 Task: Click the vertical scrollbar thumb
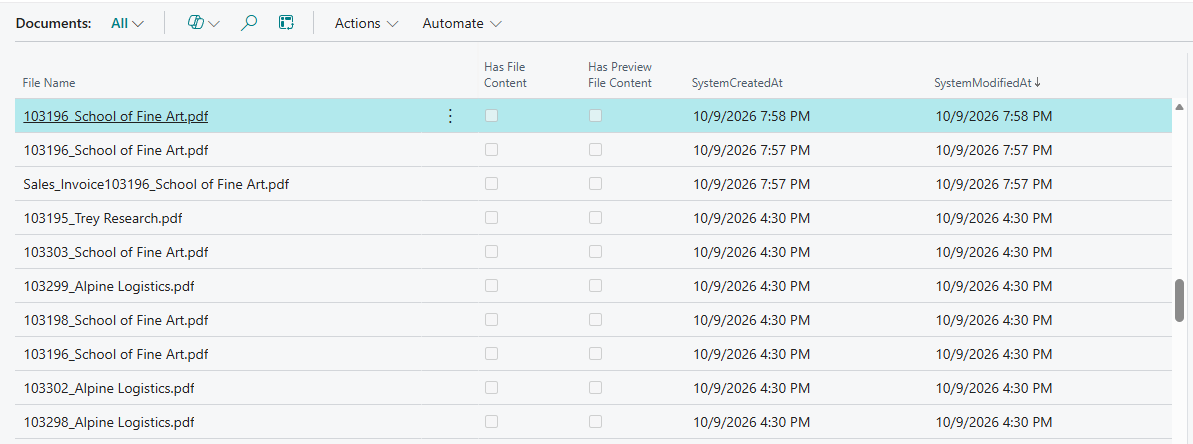pyautogui.click(x=1179, y=300)
